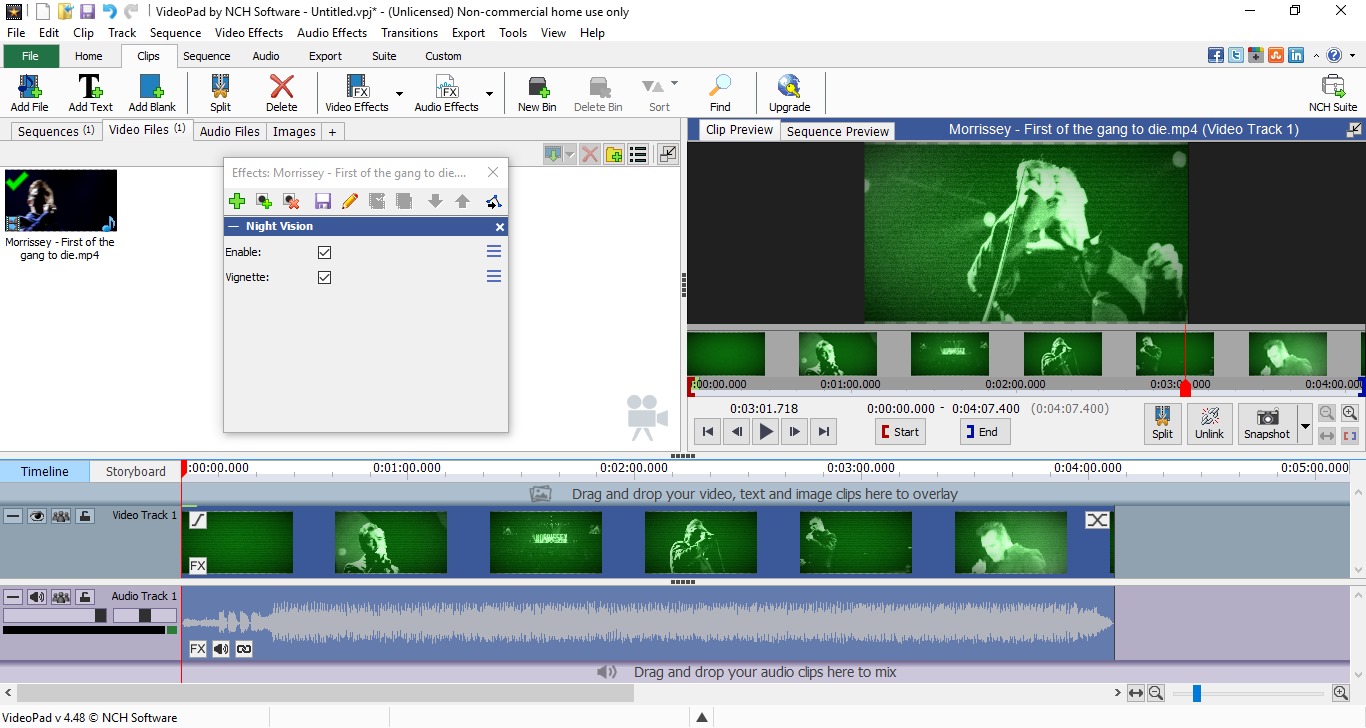Switch to the Audio Files bin tab
Screen dimensions: 1366x728
coord(229,131)
